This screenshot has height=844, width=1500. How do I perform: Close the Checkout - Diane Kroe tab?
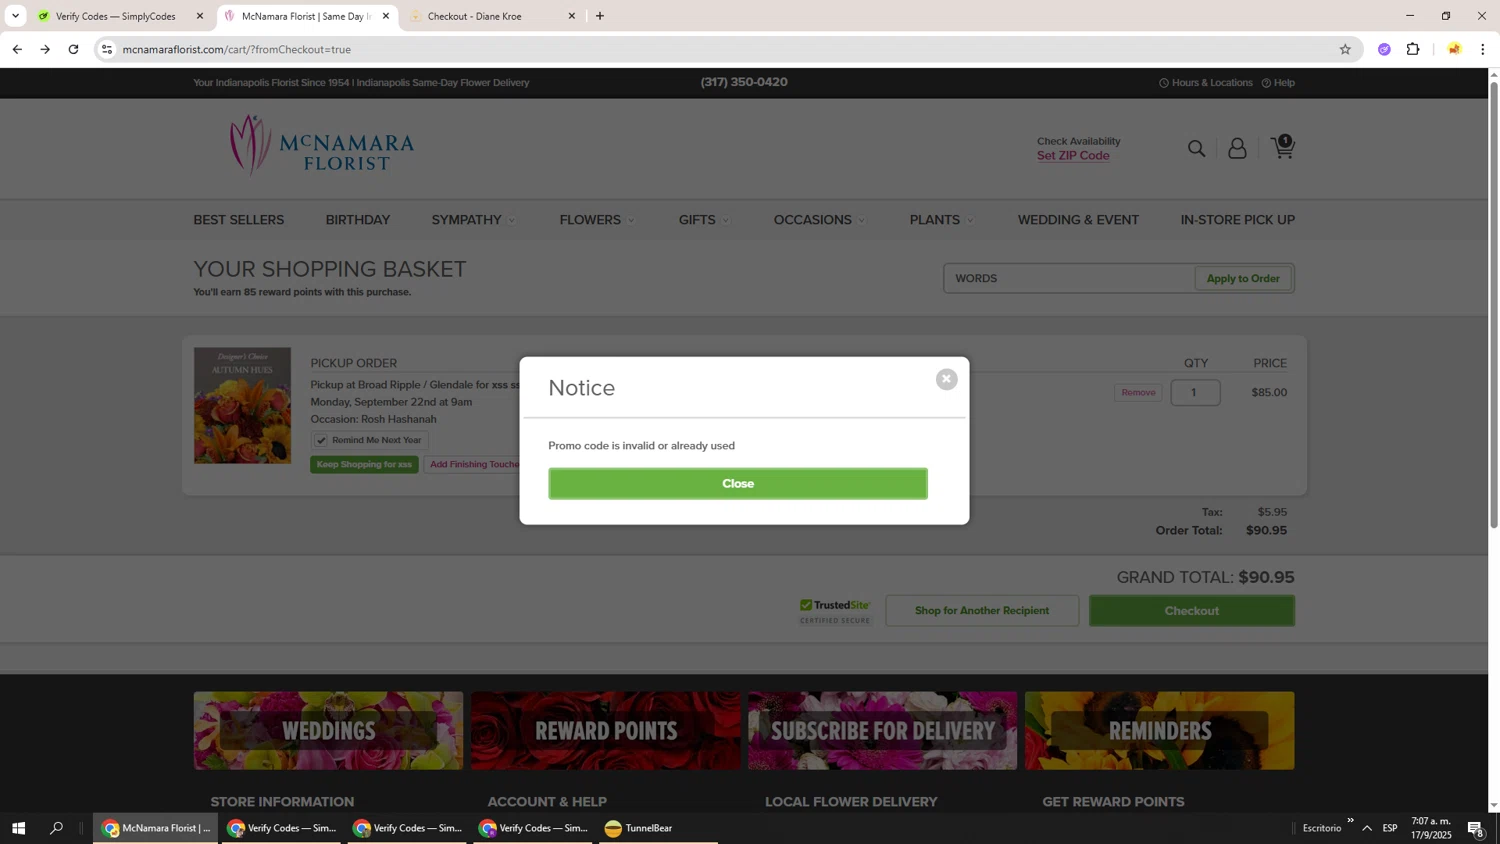(572, 16)
